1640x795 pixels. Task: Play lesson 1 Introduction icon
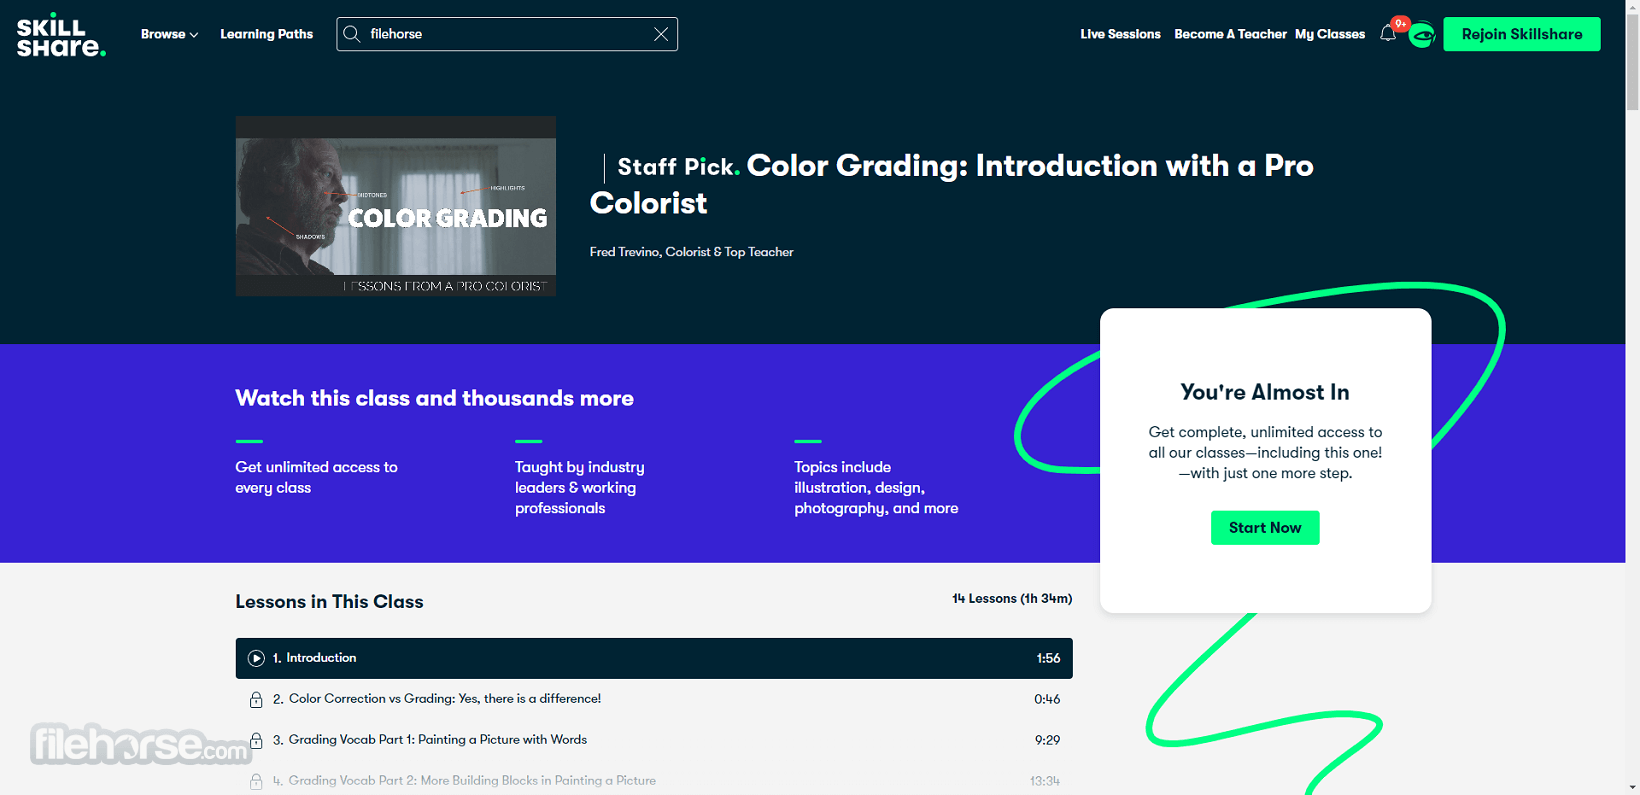256,658
